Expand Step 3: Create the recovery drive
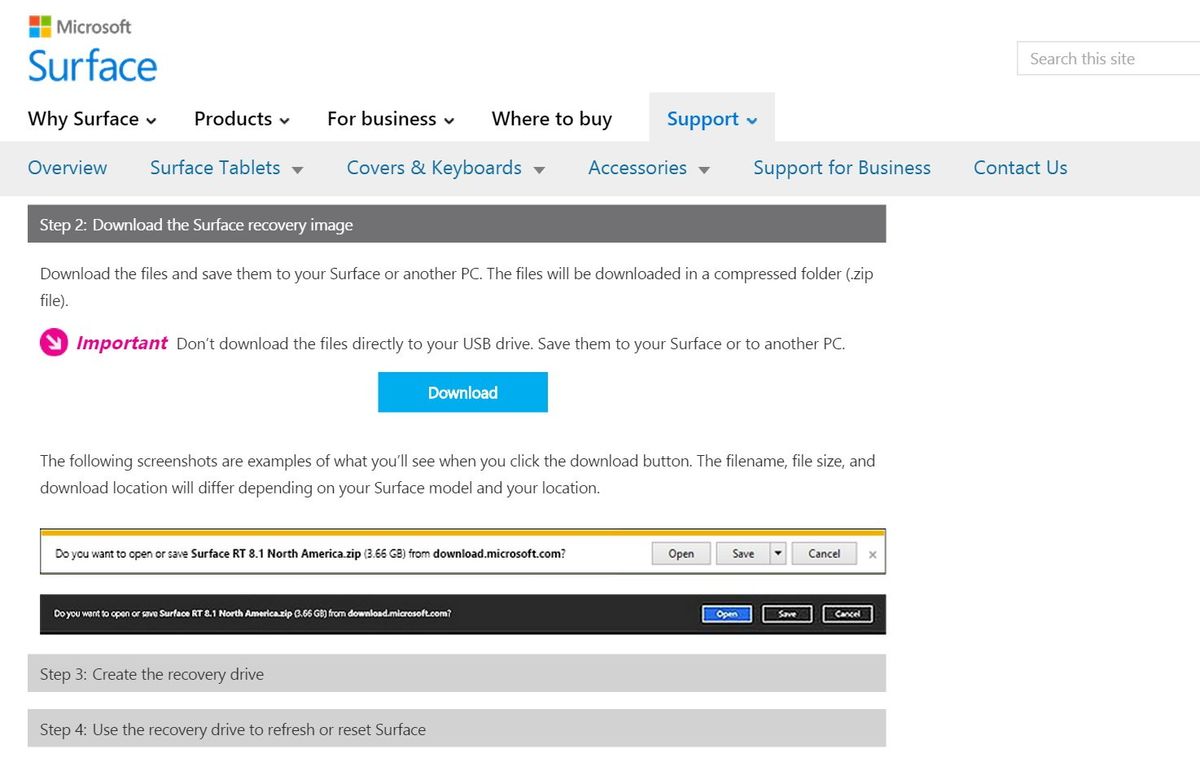 [x=462, y=673]
